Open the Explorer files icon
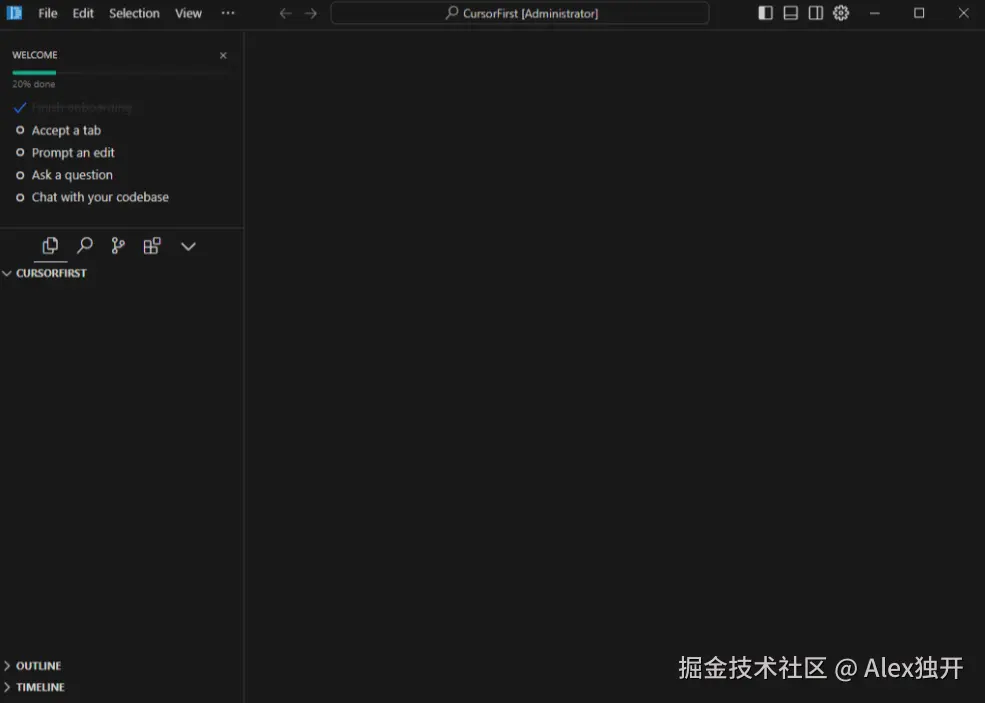This screenshot has width=985, height=703. coord(50,246)
